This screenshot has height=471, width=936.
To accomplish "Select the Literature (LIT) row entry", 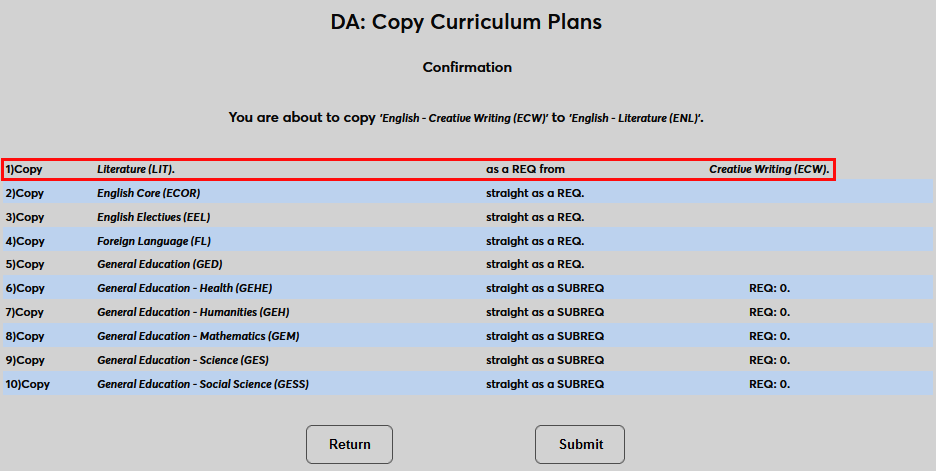I will tap(142, 169).
